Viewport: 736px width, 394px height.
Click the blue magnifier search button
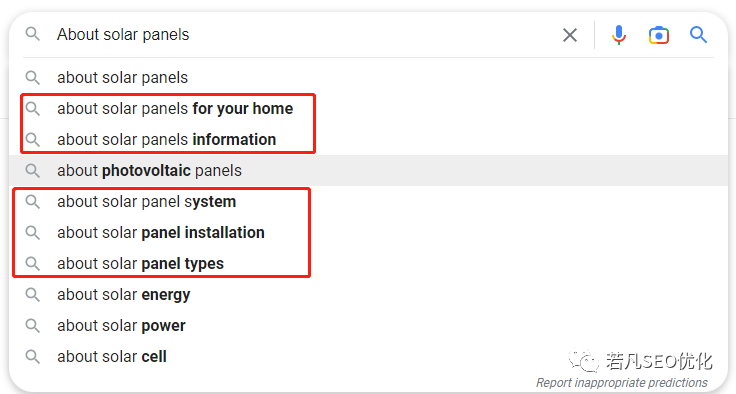coord(698,35)
